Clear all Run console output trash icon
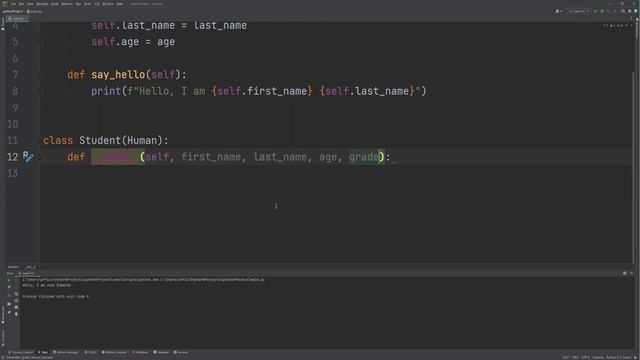 16,314
